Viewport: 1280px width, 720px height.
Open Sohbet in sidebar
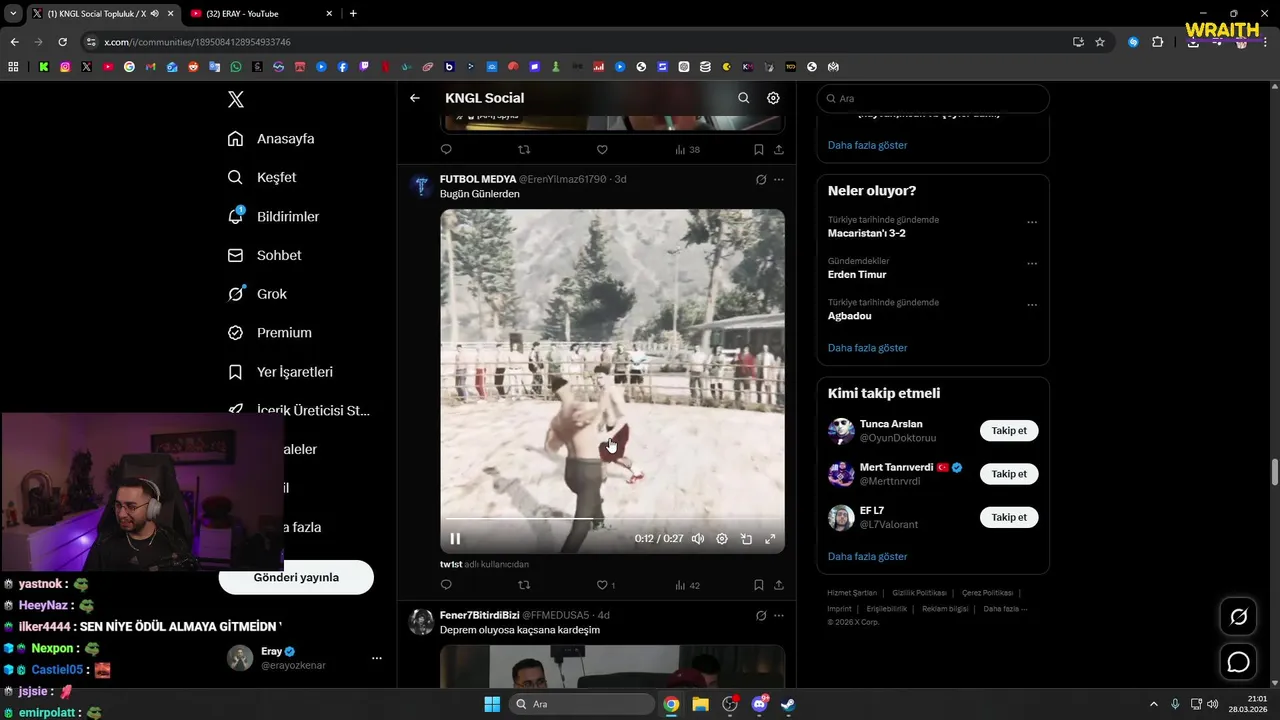pos(264,255)
